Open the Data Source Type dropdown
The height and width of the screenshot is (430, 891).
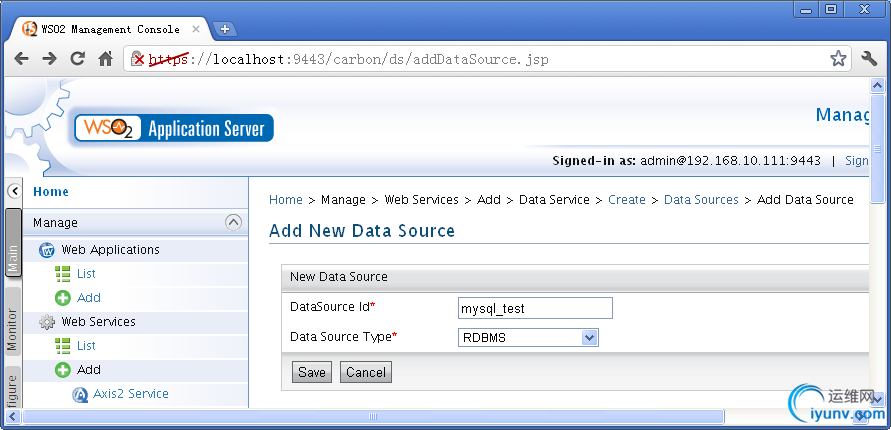click(x=528, y=338)
